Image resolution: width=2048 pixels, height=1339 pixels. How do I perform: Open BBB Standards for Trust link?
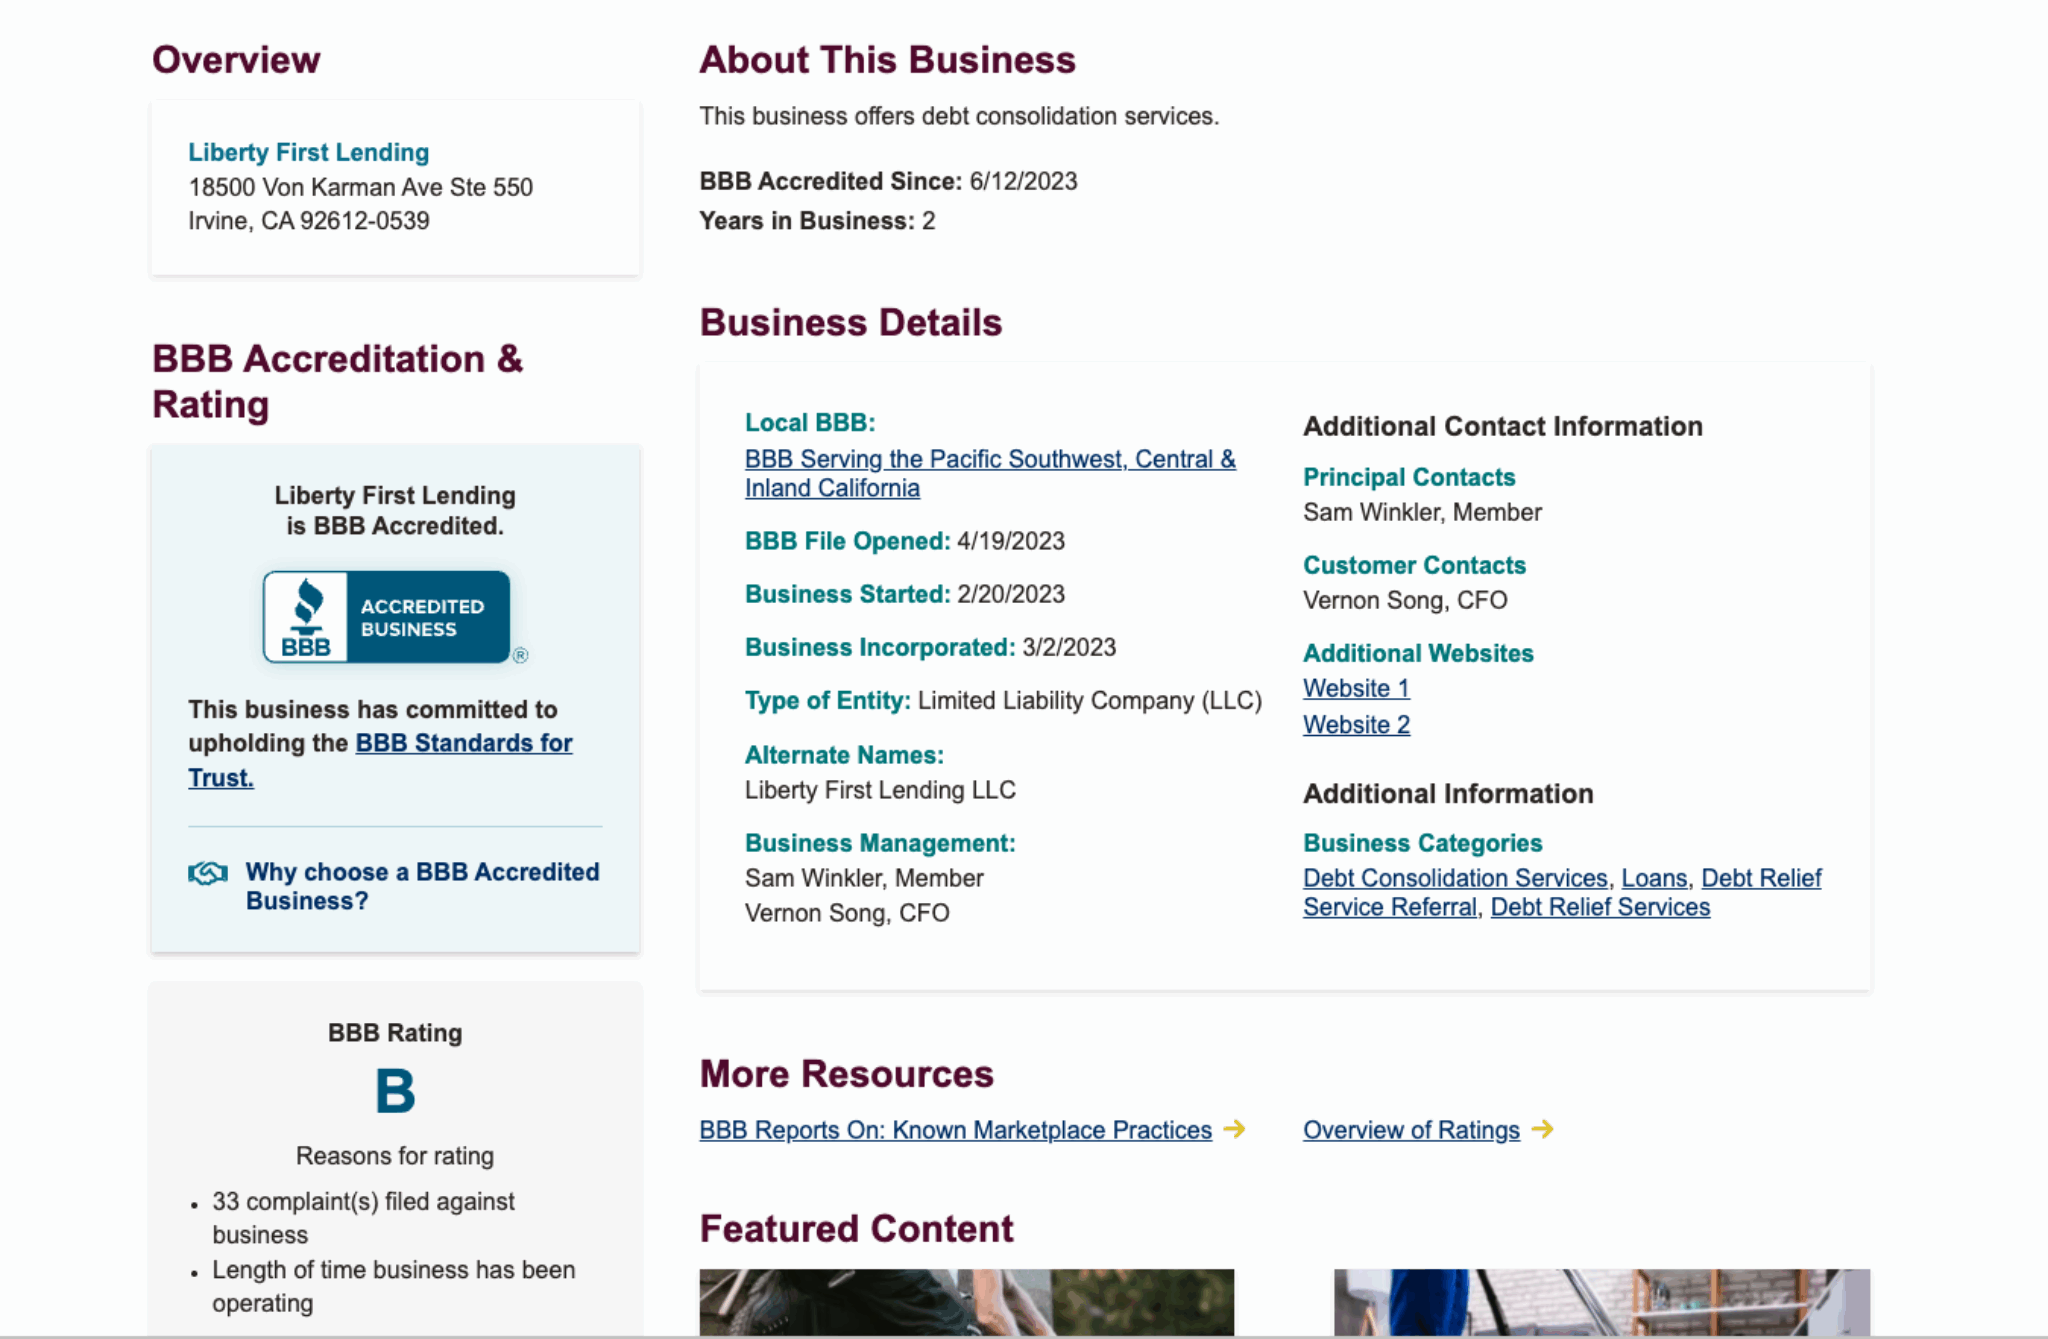pos(463,743)
